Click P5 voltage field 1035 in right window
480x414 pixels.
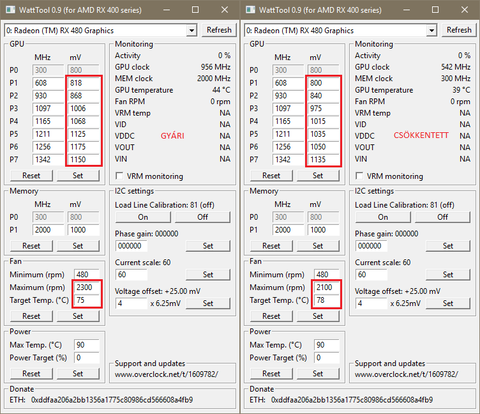(324, 134)
